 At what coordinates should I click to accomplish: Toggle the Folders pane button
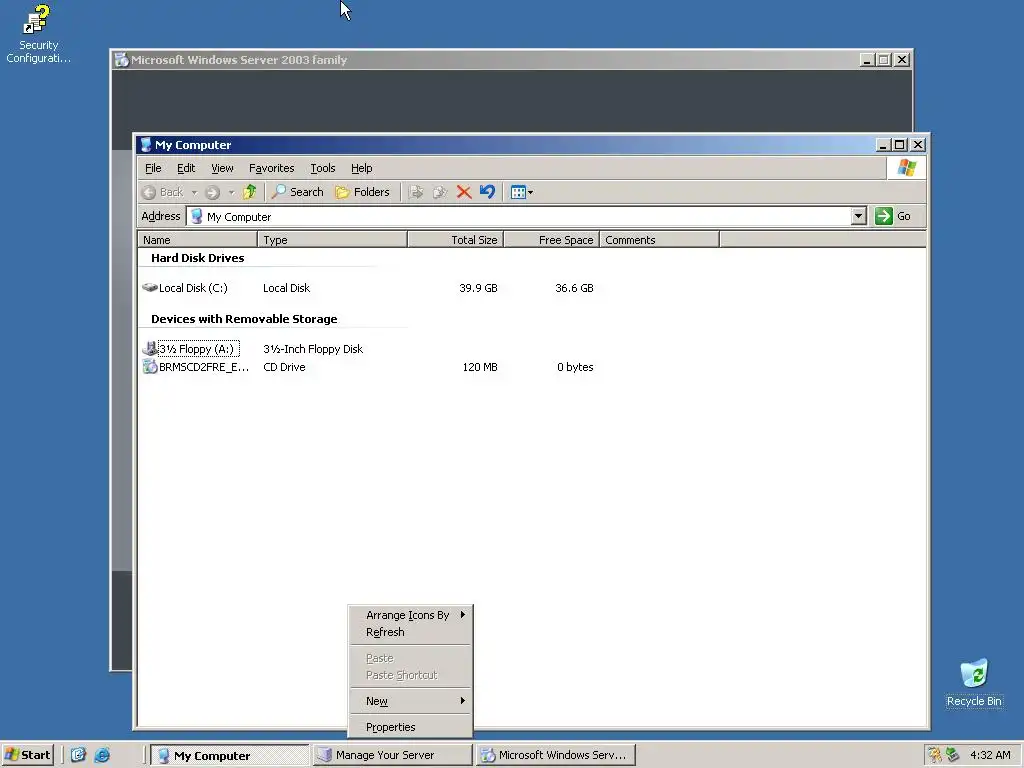click(362, 192)
